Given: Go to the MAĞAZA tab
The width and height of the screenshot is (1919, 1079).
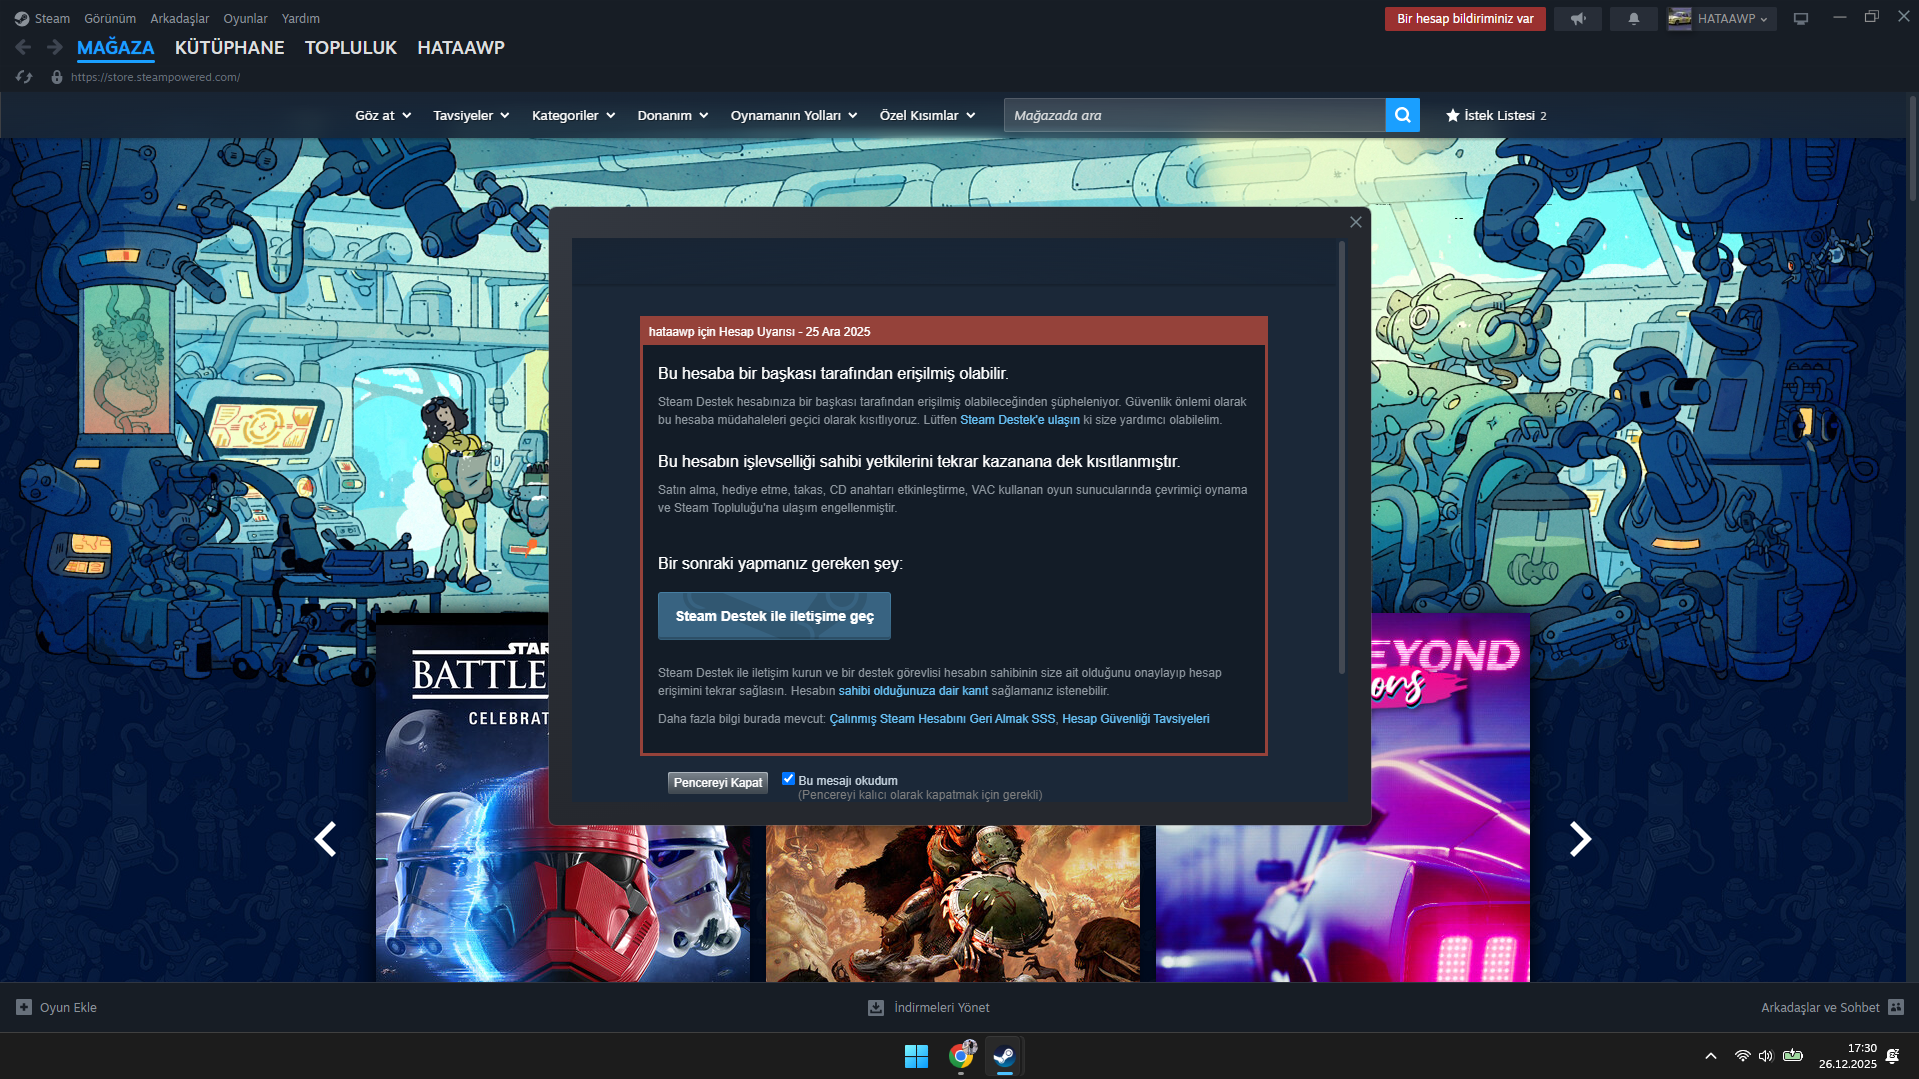Looking at the screenshot, I should tap(116, 47).
